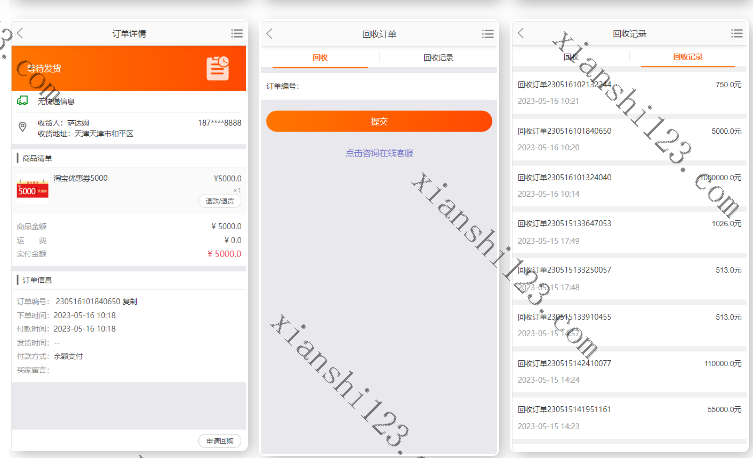Open the 淘宝优惠券5000 product thumbnail
This screenshot has height=458, width=753.
33,189
